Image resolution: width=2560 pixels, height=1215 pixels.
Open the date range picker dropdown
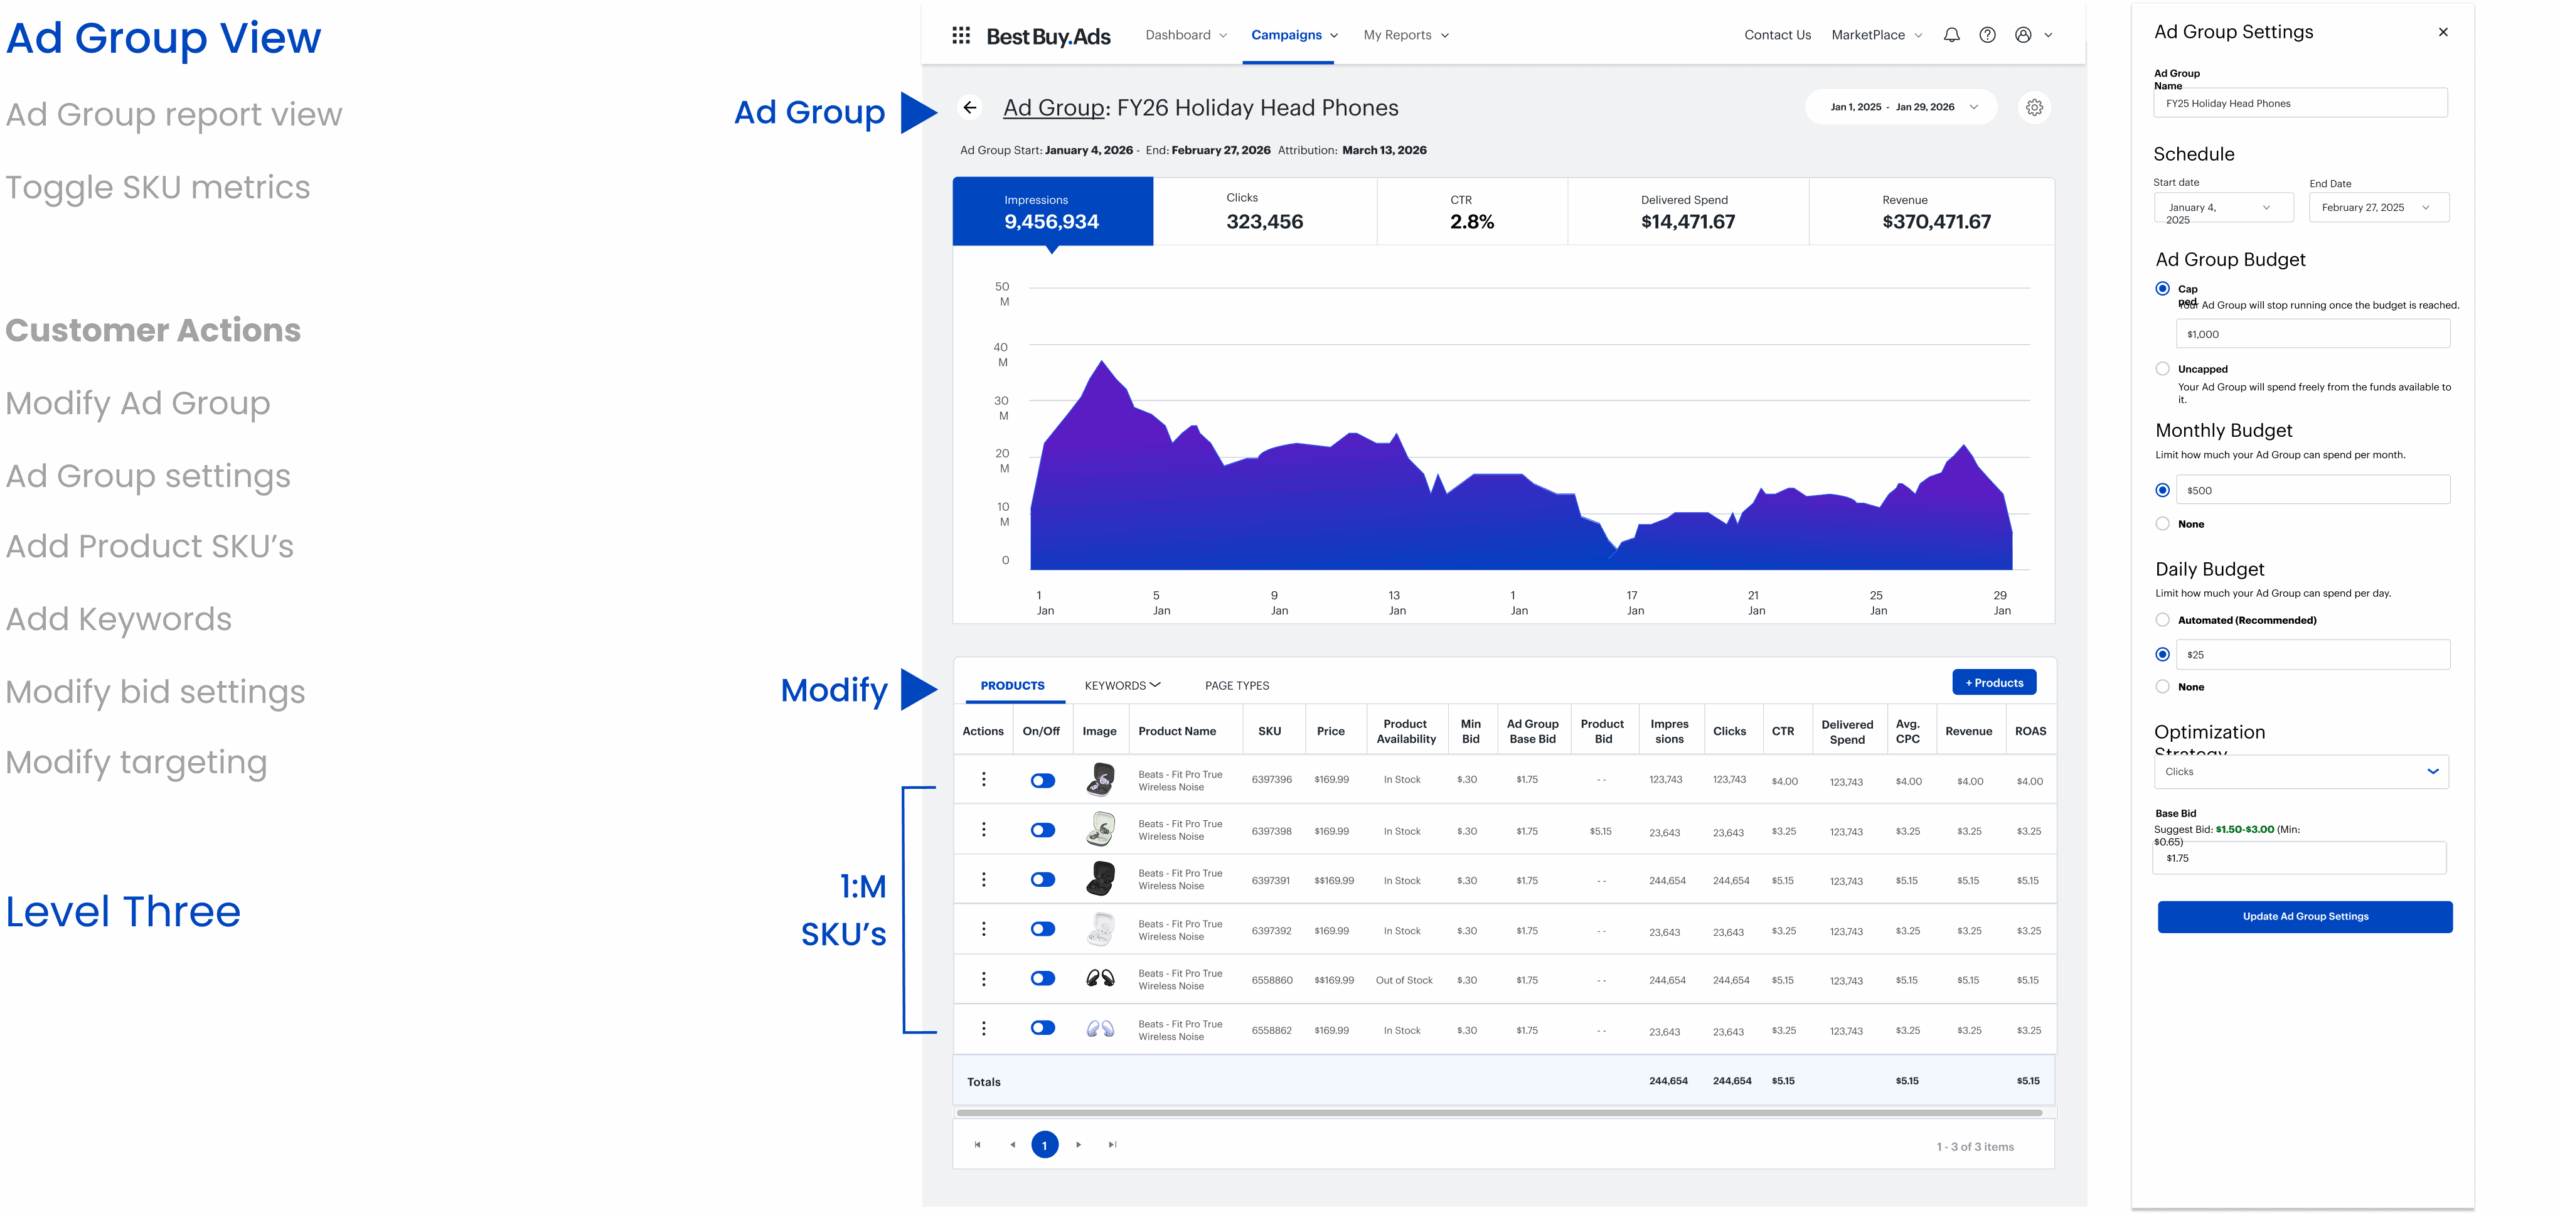pos(1901,107)
